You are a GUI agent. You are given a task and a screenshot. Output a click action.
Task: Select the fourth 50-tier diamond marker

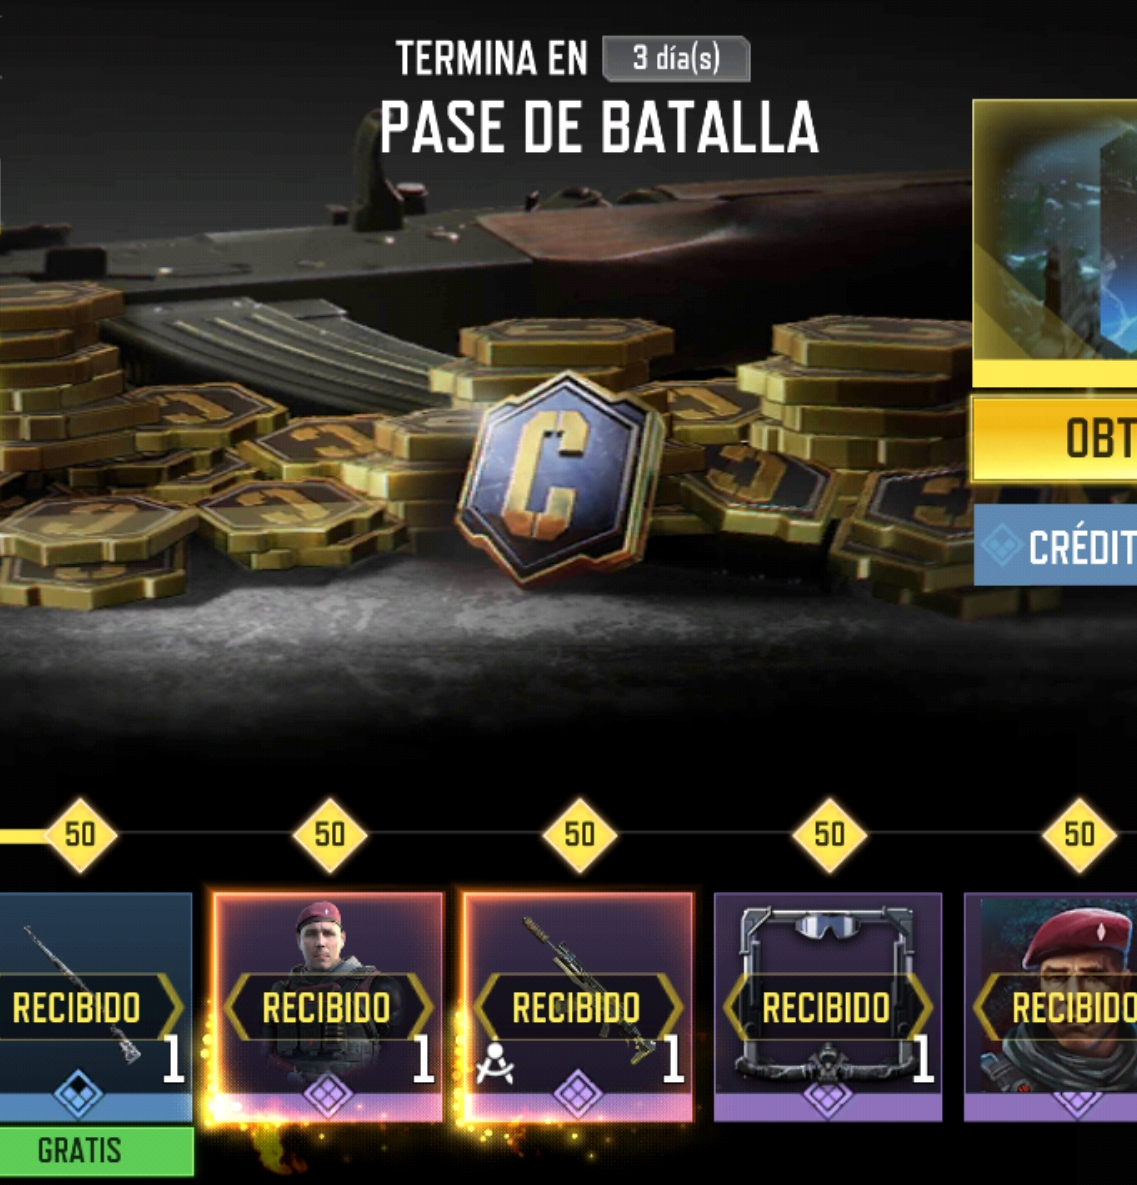(829, 835)
